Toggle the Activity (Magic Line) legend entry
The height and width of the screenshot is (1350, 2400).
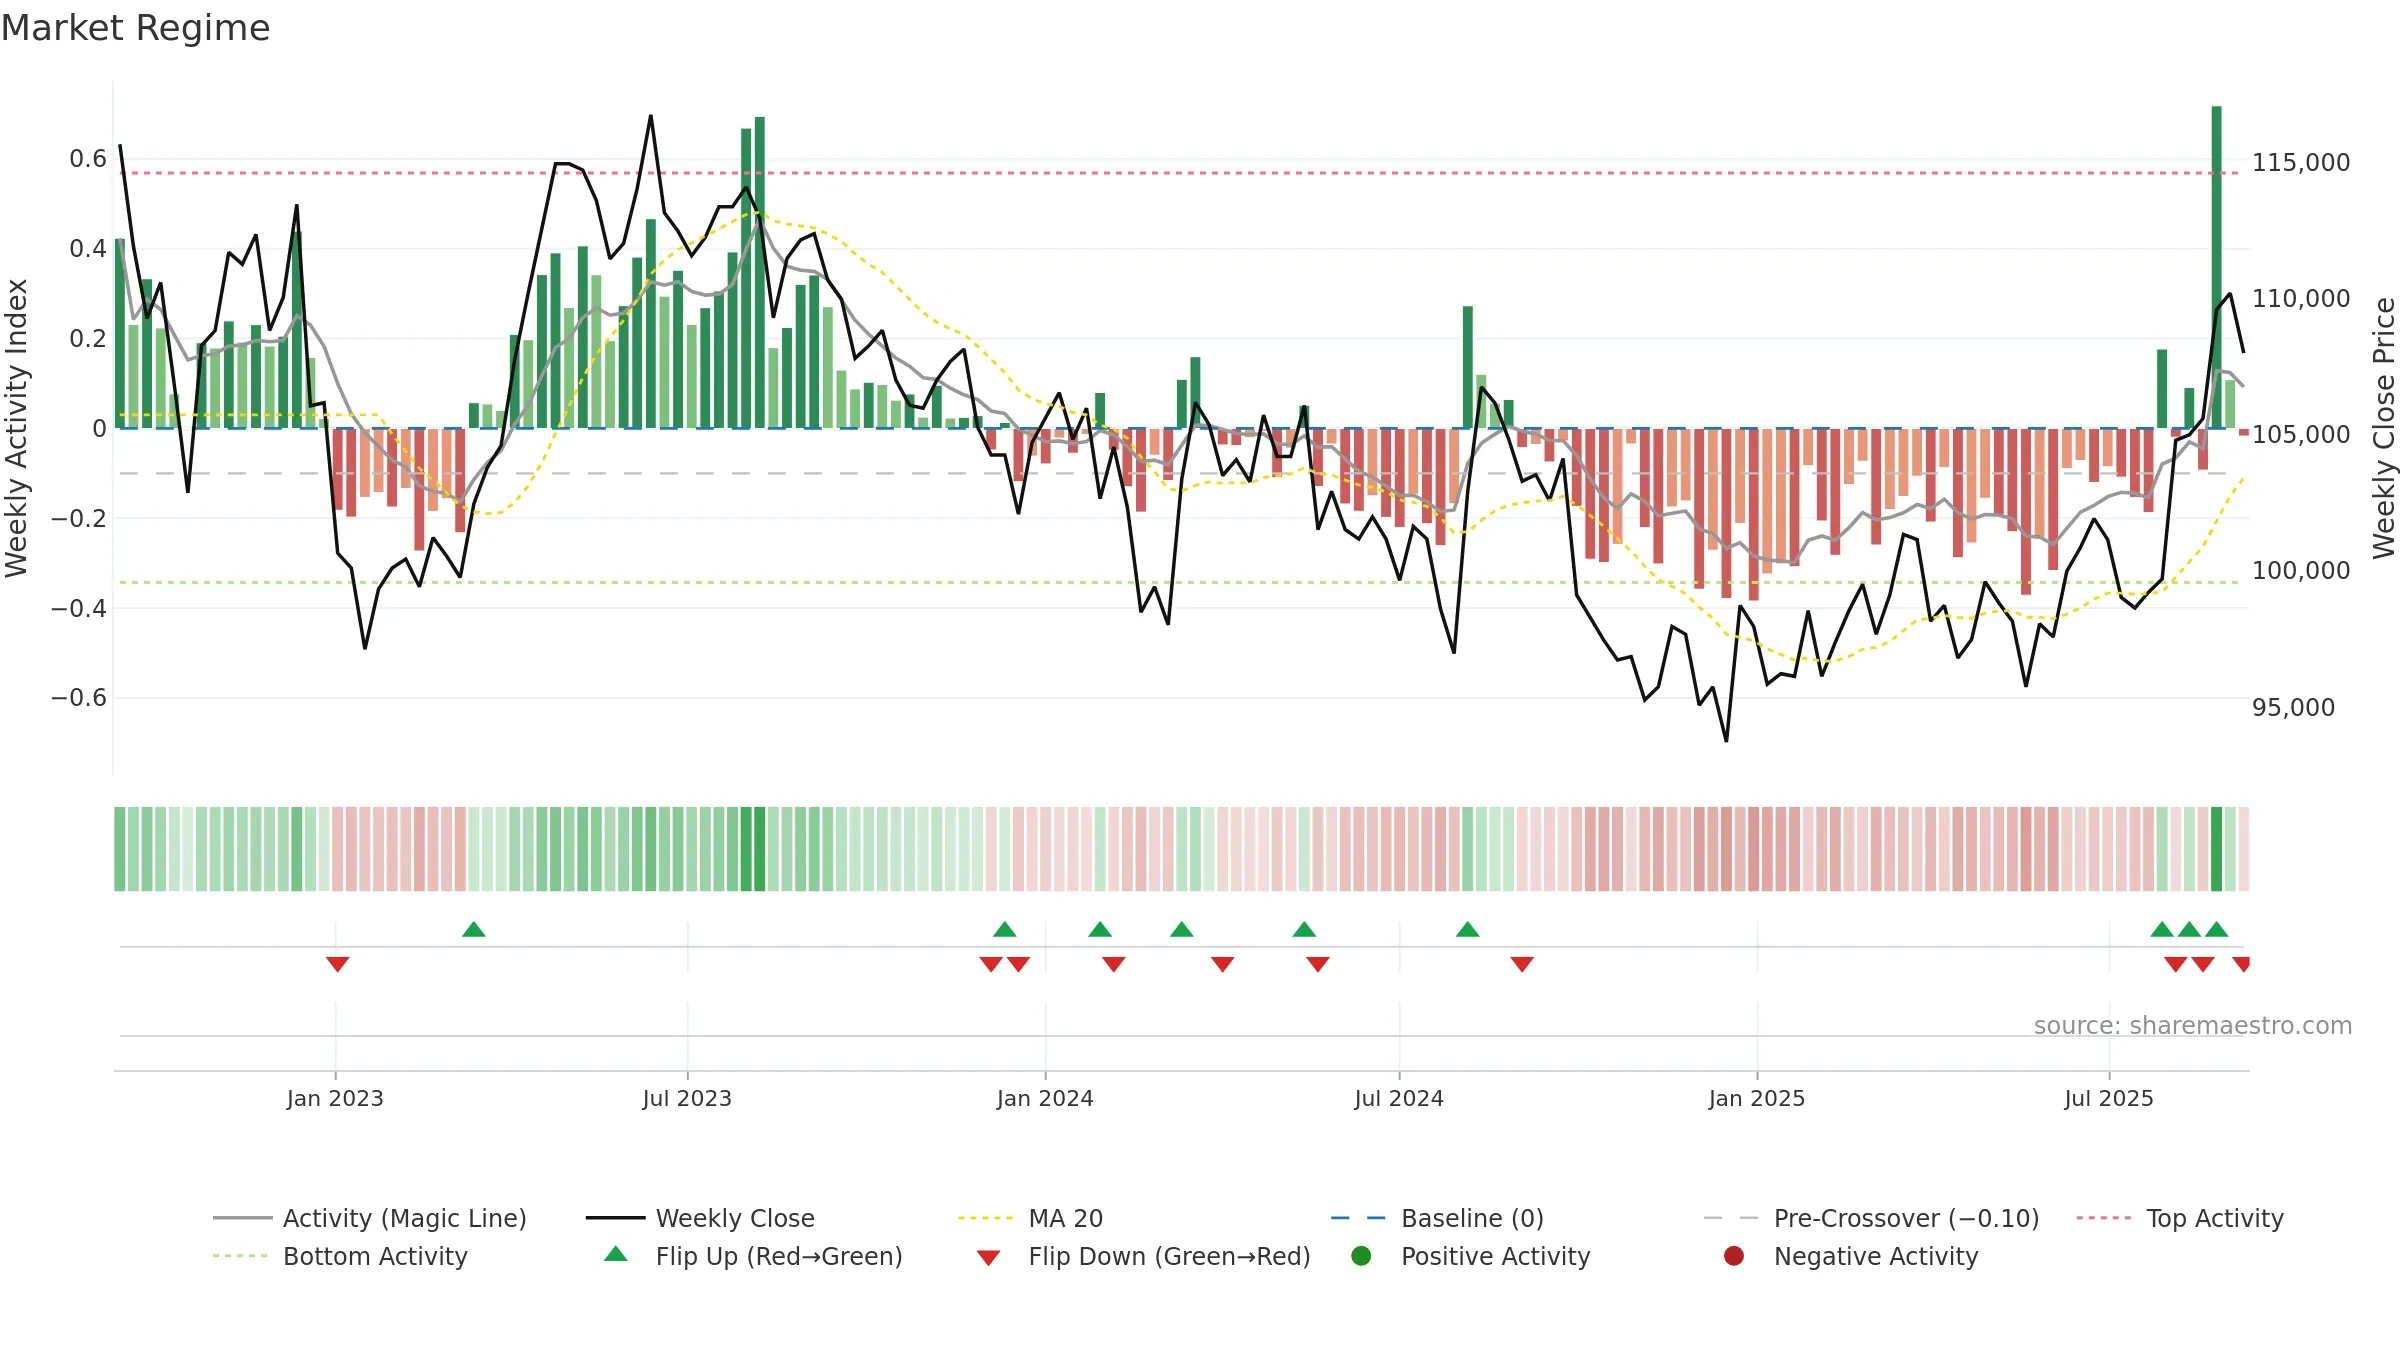click(370, 1218)
